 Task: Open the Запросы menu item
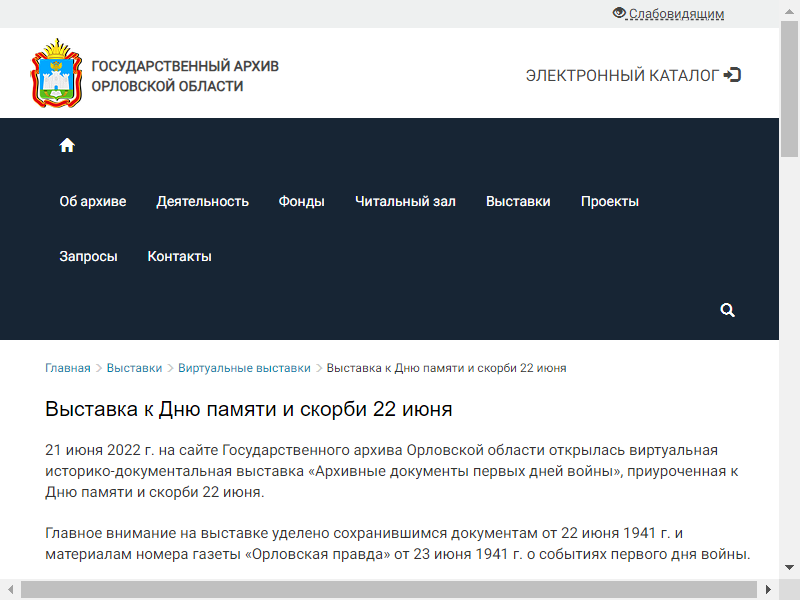click(x=88, y=256)
